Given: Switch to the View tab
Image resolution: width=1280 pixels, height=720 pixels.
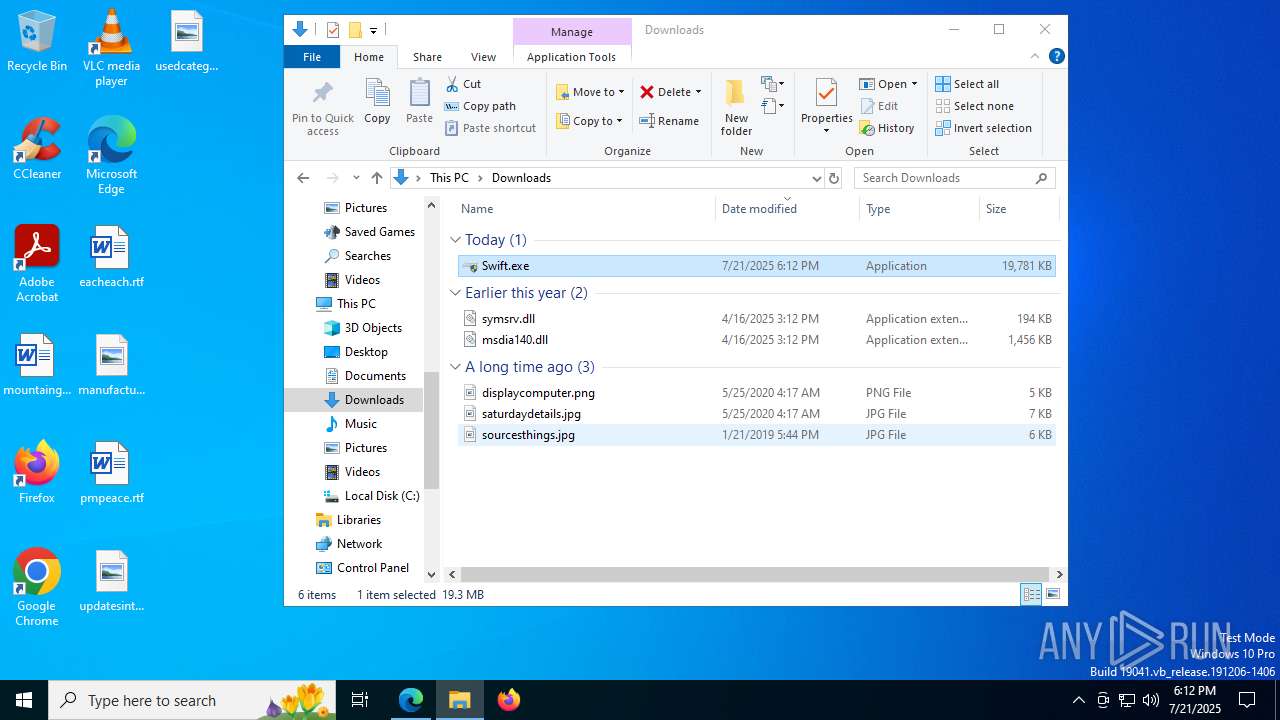Looking at the screenshot, I should (x=483, y=57).
